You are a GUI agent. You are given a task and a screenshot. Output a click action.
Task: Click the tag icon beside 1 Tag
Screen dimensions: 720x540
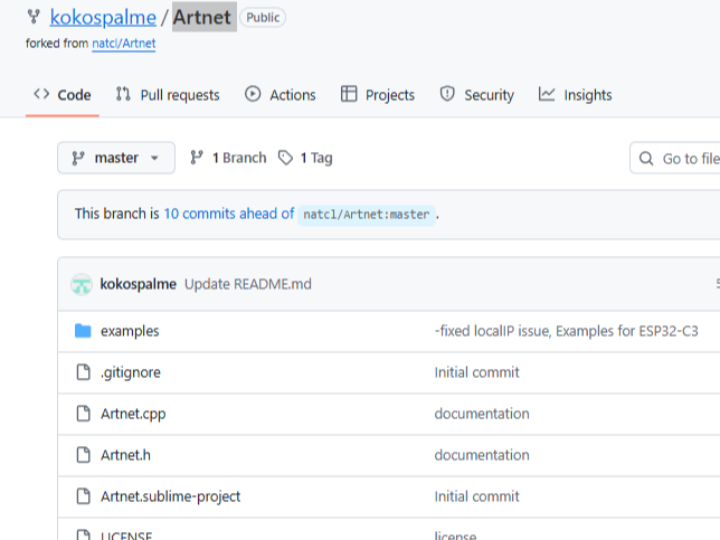[x=286, y=158]
